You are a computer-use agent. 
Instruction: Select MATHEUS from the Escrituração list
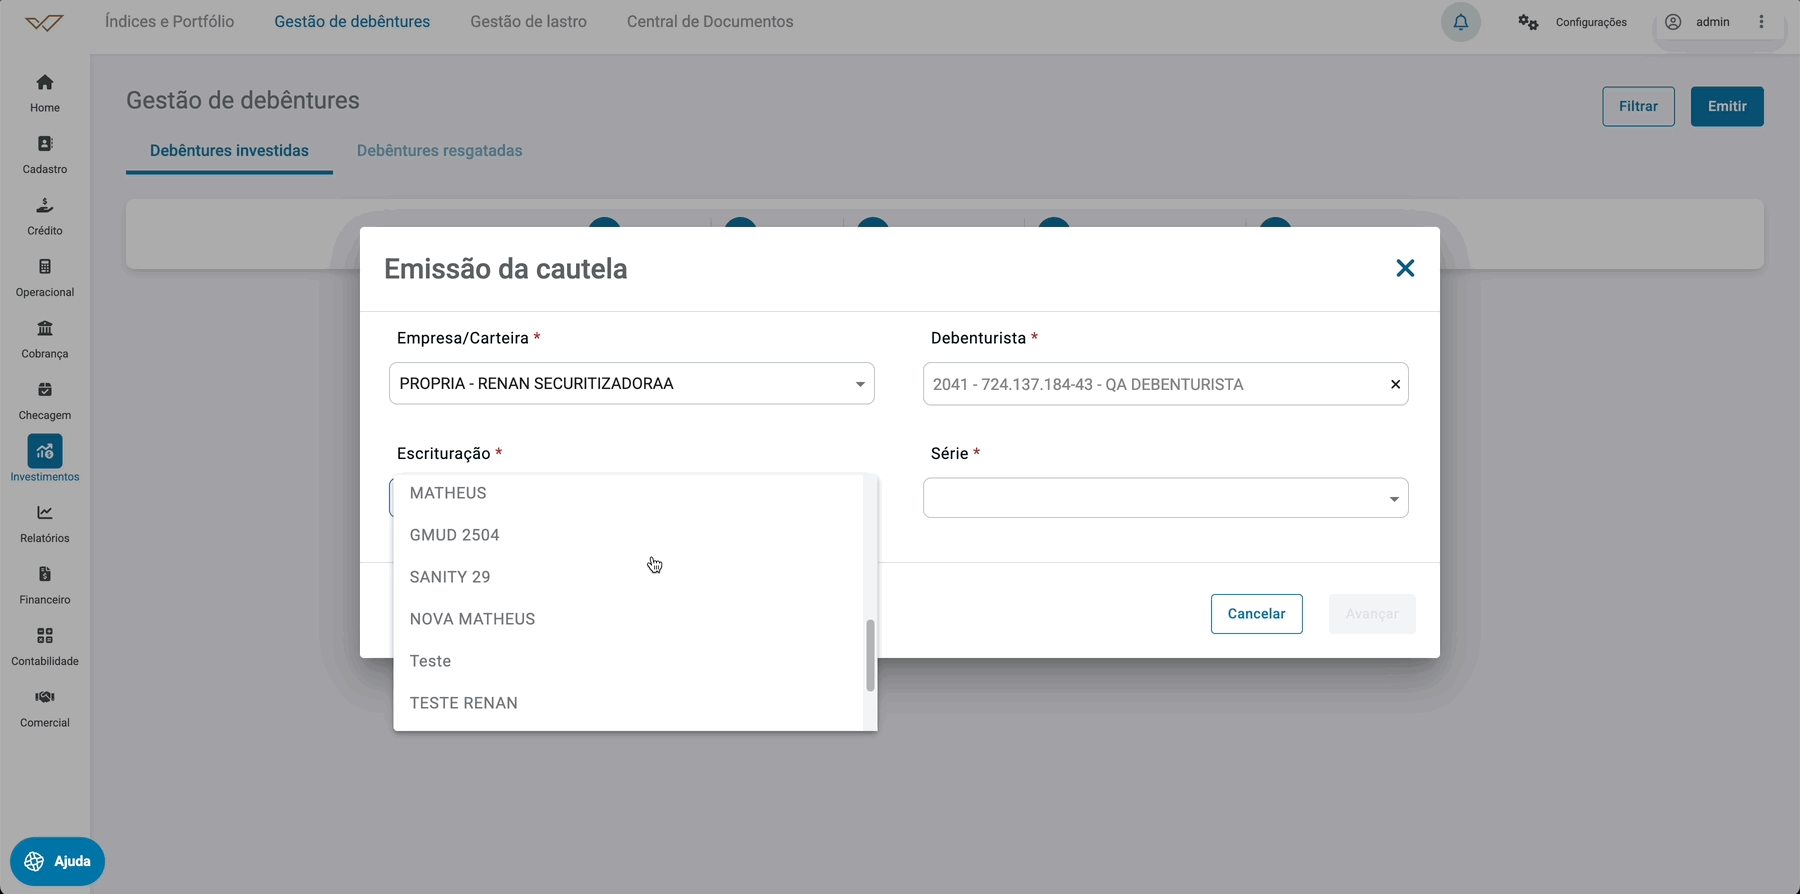tap(628, 493)
